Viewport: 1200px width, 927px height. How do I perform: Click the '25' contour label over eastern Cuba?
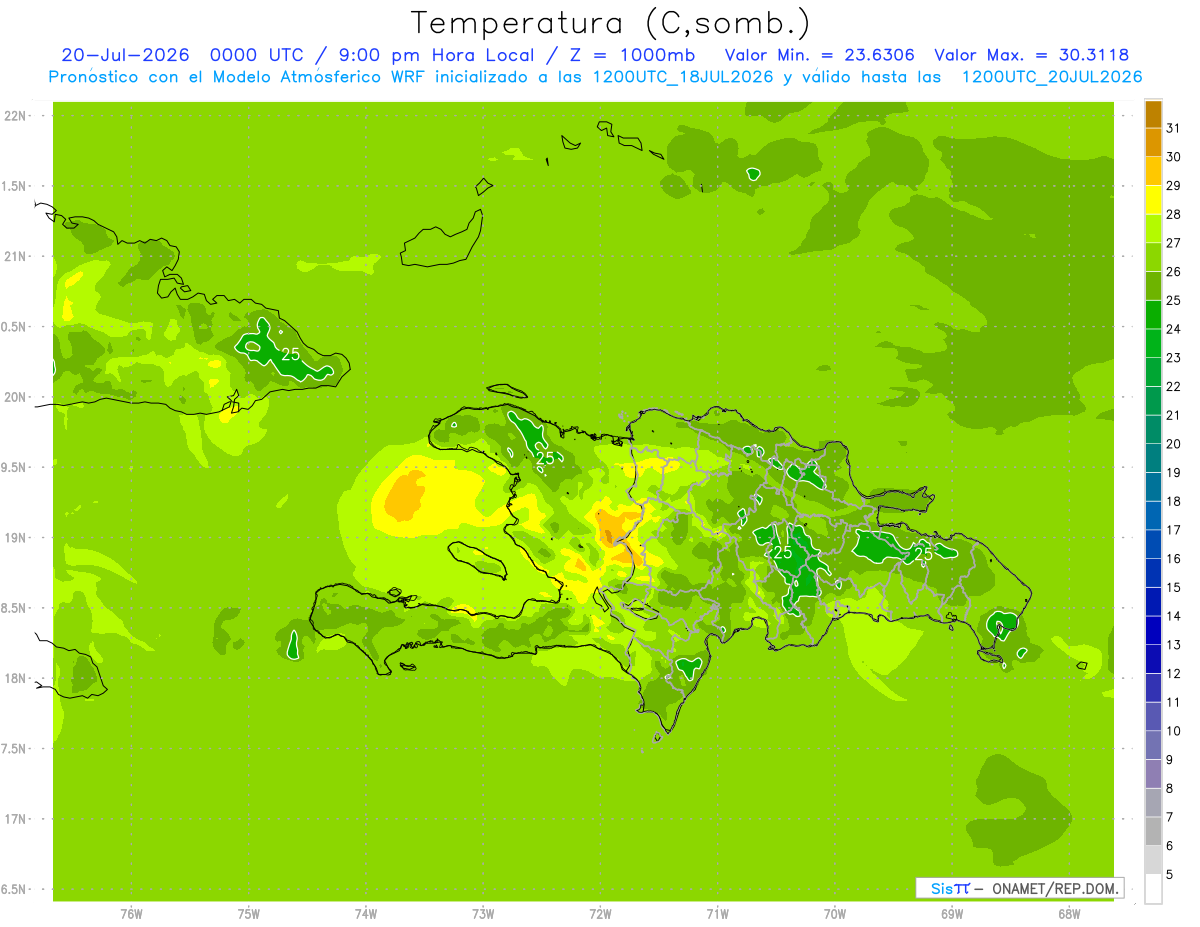(x=291, y=354)
